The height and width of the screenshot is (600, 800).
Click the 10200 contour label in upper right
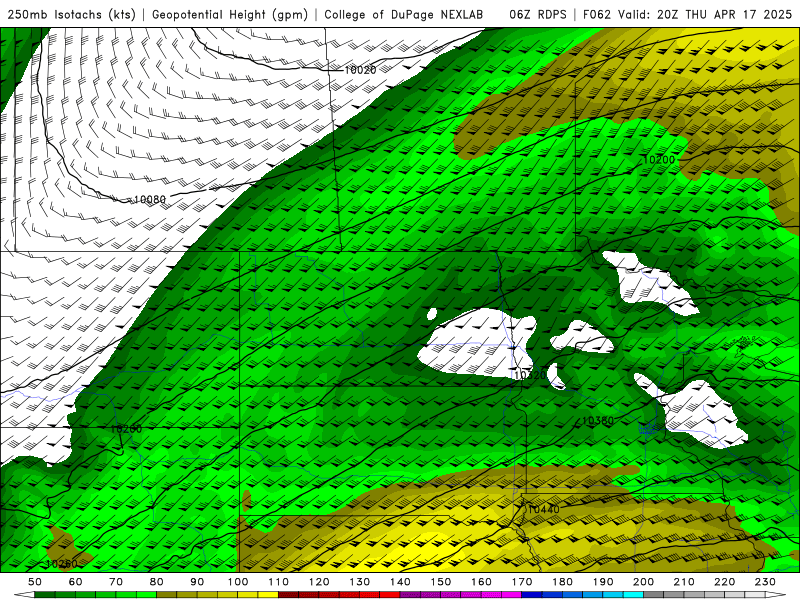click(x=659, y=160)
